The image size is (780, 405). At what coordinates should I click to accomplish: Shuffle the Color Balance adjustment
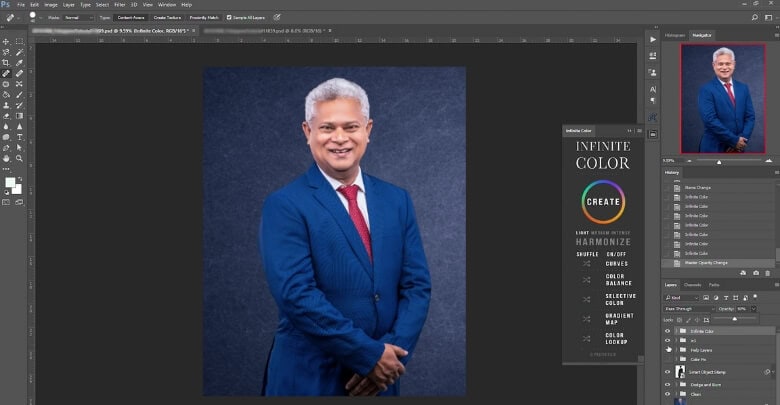click(x=586, y=280)
